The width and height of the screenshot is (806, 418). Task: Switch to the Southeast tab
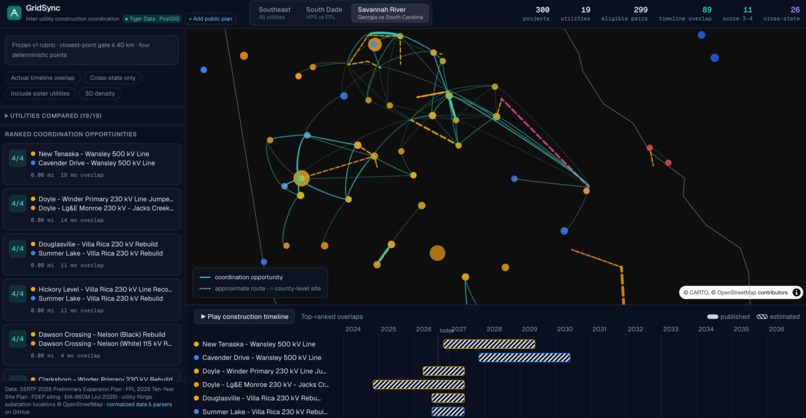274,13
